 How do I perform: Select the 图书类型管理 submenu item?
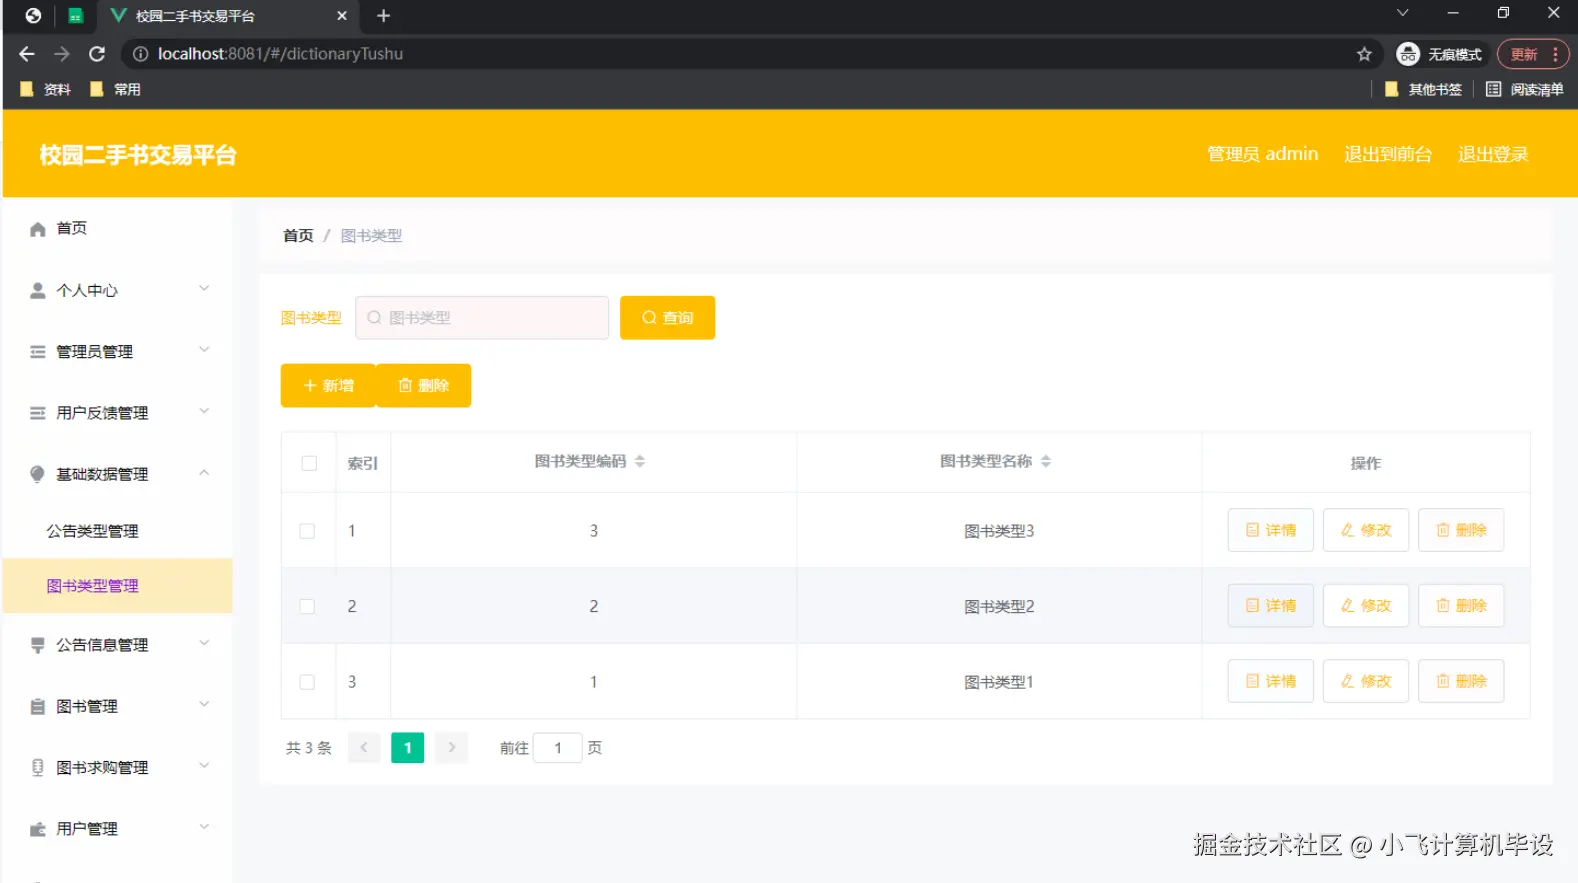(117, 586)
